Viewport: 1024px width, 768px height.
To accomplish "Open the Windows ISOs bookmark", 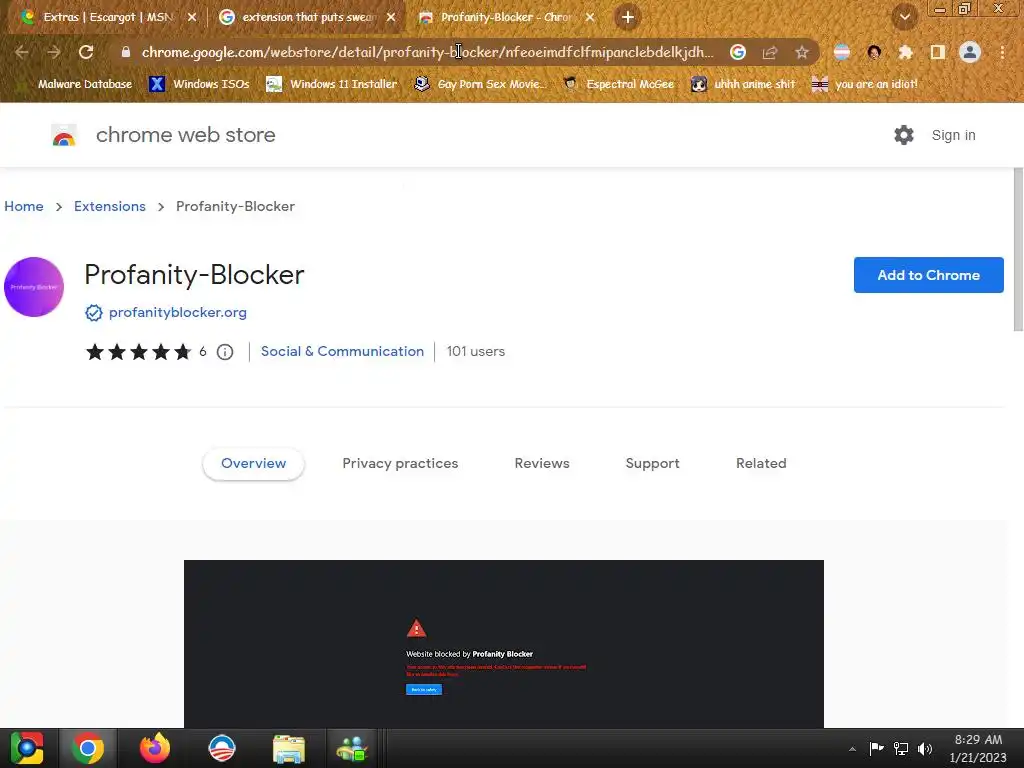I will click(200, 84).
